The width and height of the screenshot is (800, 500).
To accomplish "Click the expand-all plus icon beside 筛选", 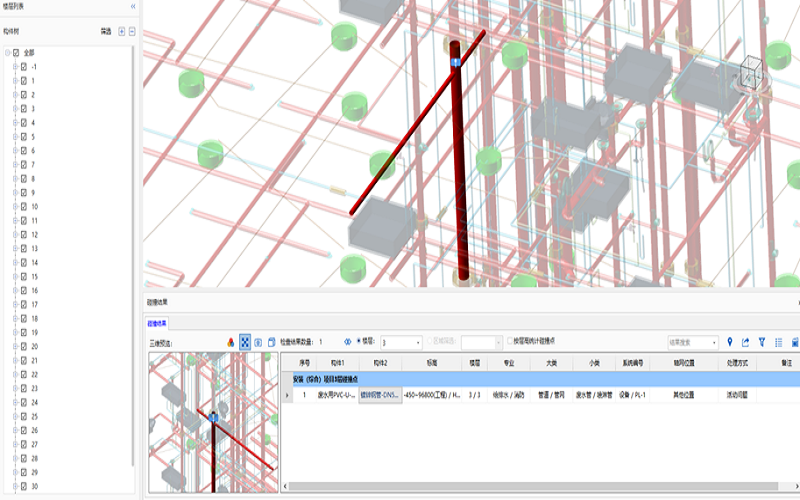I will (x=121, y=32).
